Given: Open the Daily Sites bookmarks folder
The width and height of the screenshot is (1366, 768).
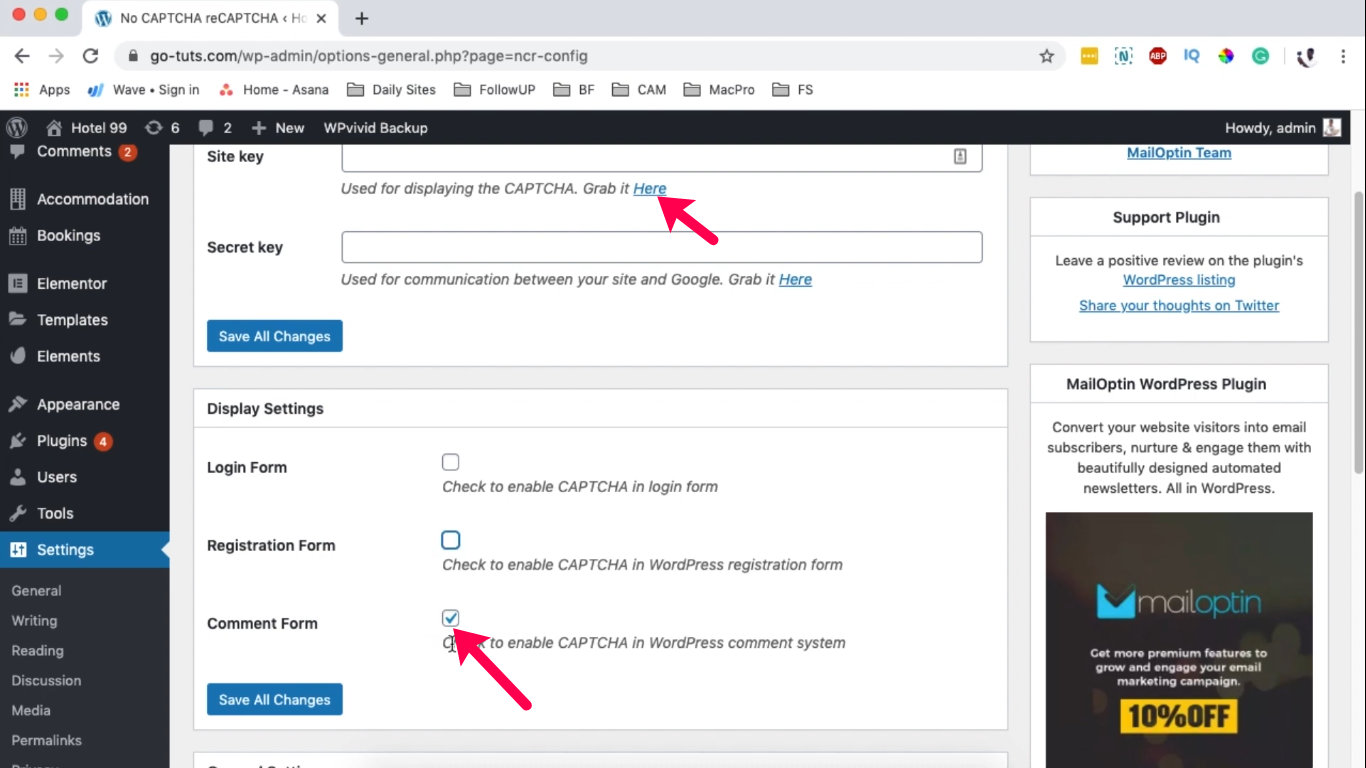Looking at the screenshot, I should [x=391, y=90].
